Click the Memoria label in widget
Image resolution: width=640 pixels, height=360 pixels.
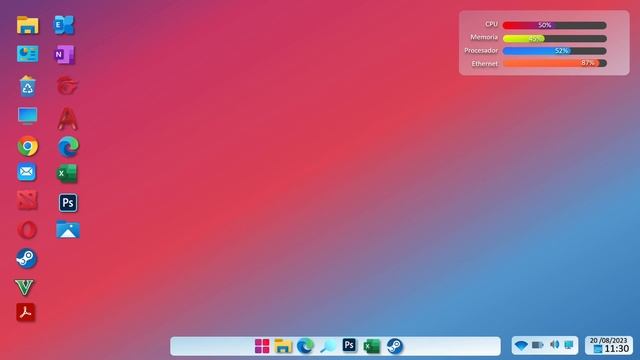click(x=484, y=37)
